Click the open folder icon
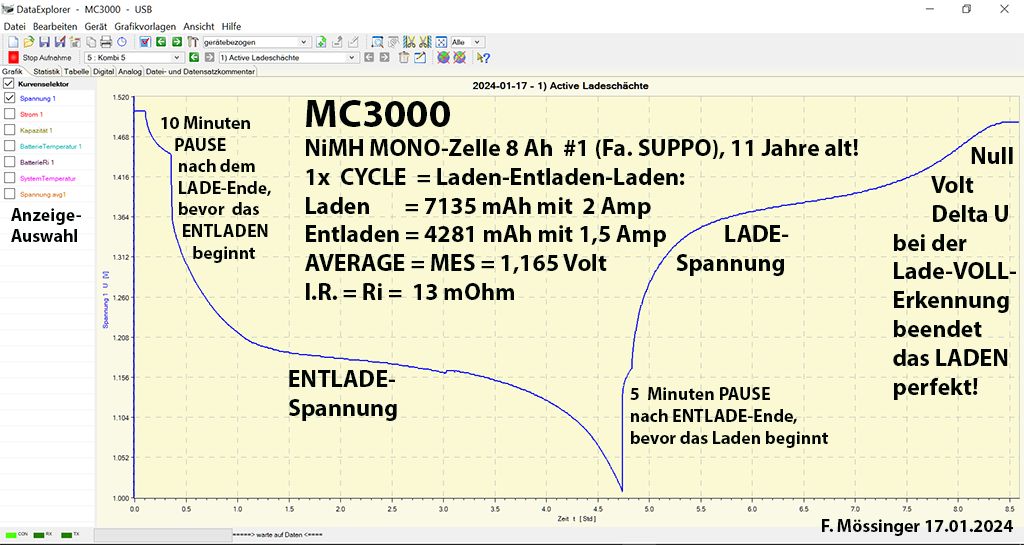Image resolution: width=1024 pixels, height=545 pixels. 29,42
